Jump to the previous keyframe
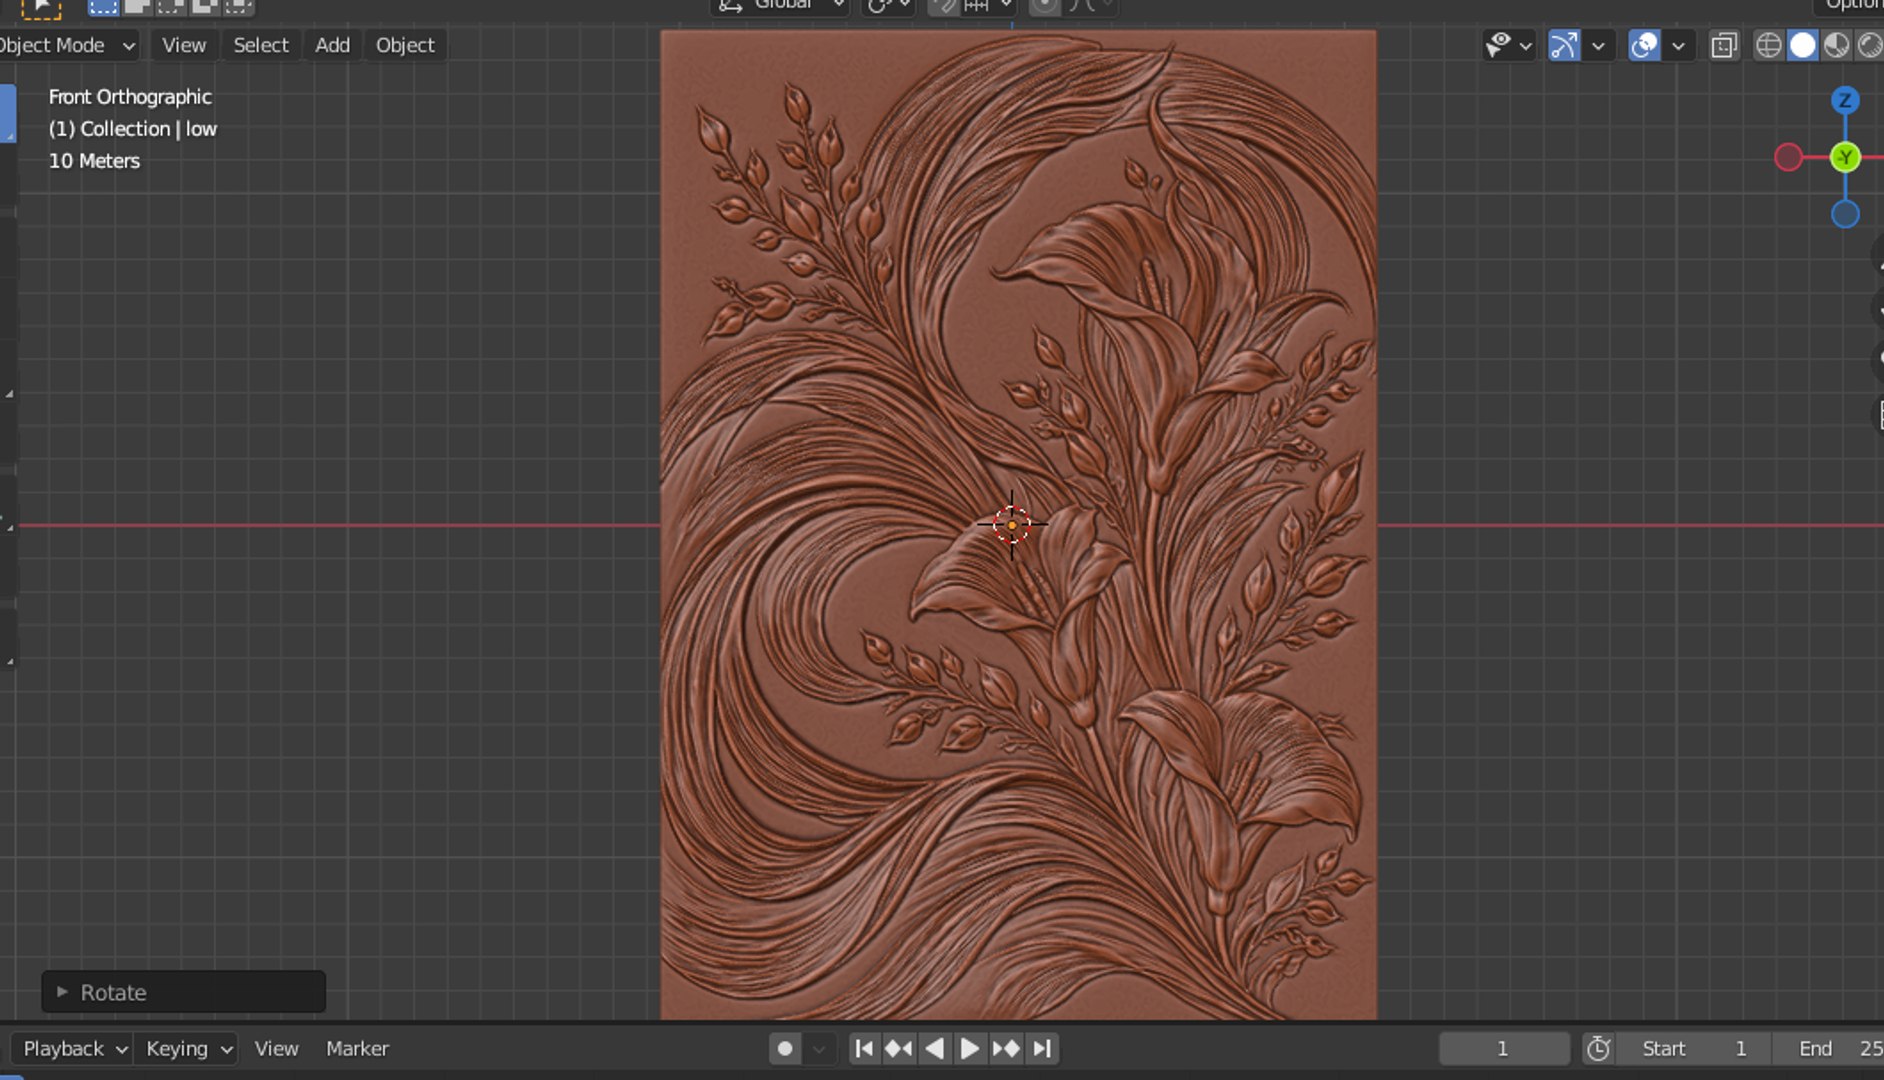1884x1080 pixels. coord(899,1048)
